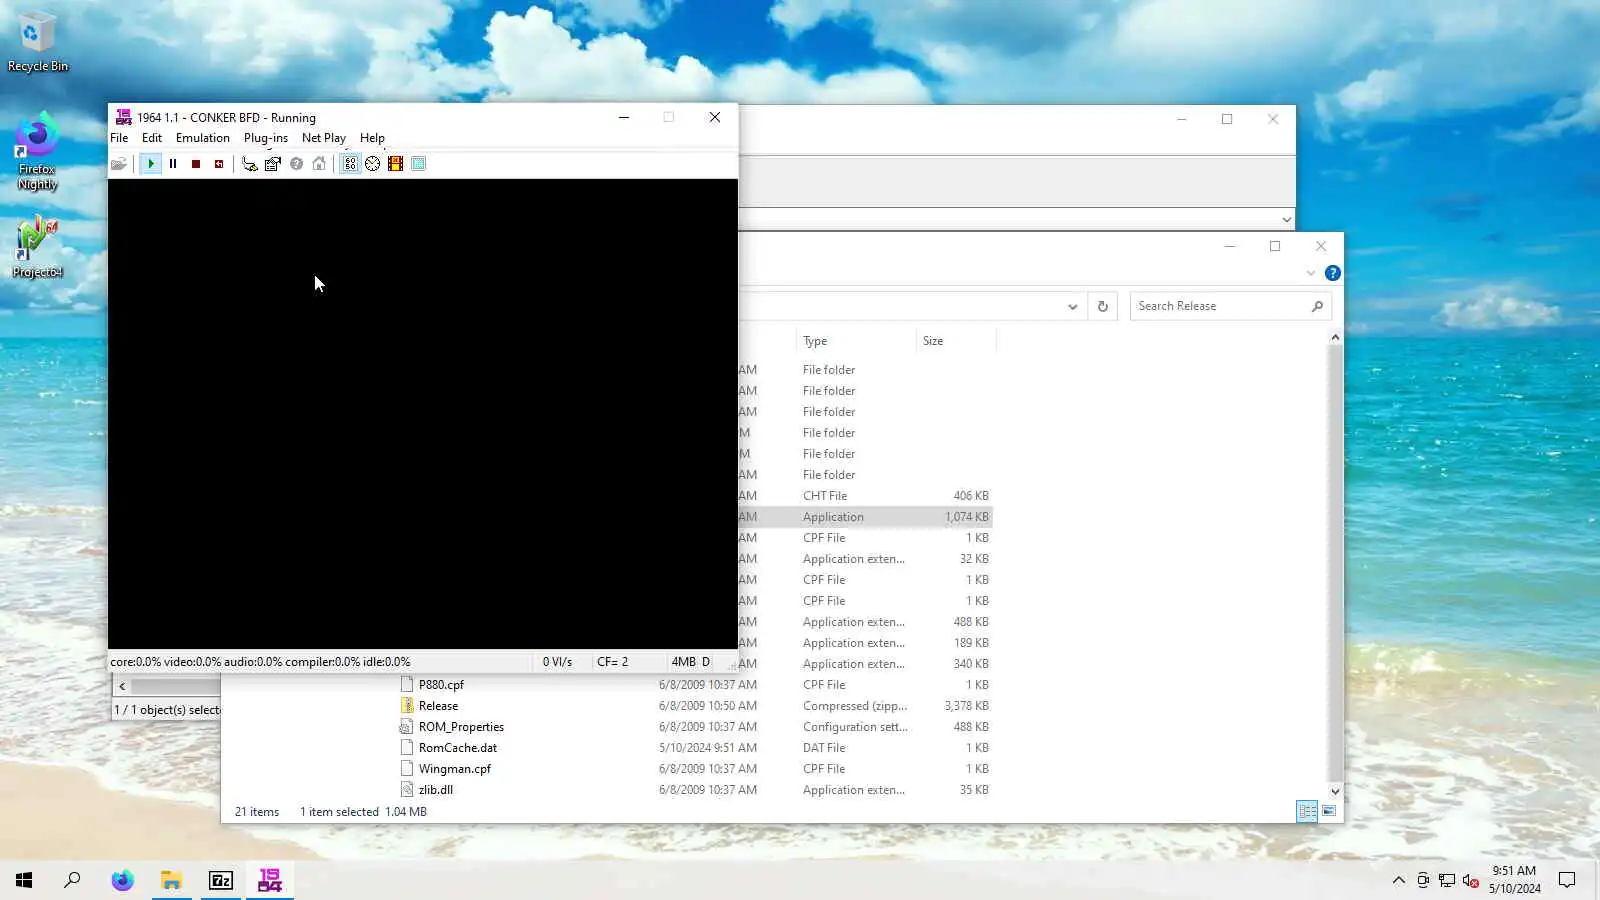Image resolution: width=1600 pixels, height=900 pixels.
Task: Open the Emulation menu
Action: click(x=203, y=138)
